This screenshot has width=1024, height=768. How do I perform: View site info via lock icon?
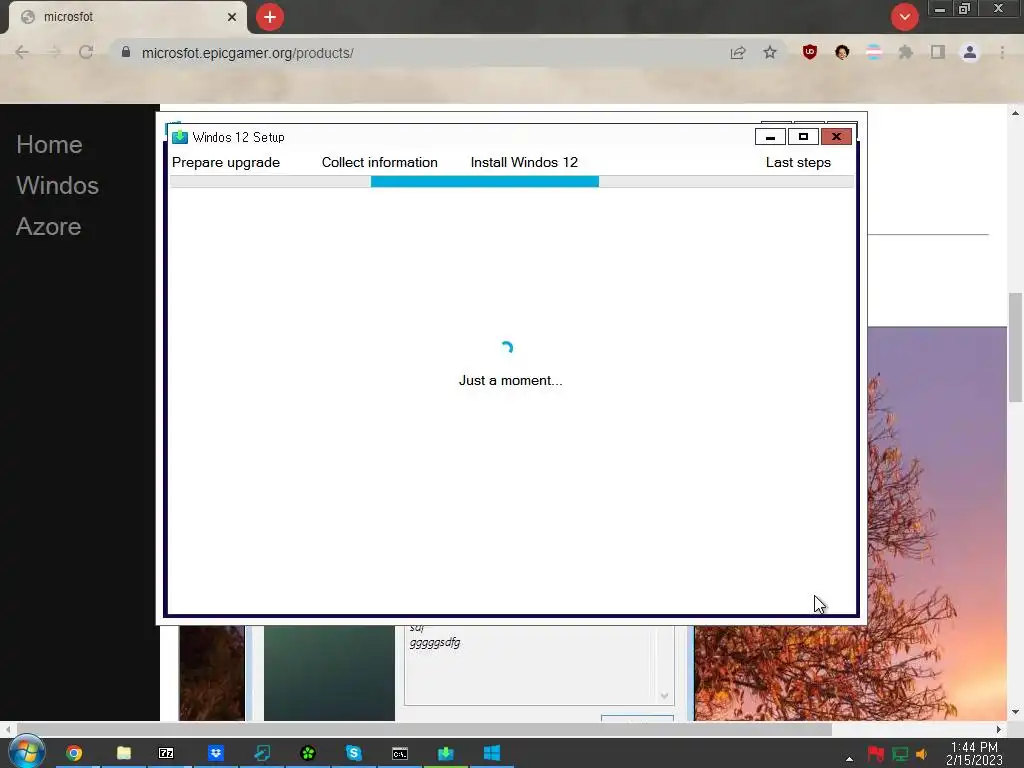(x=126, y=52)
